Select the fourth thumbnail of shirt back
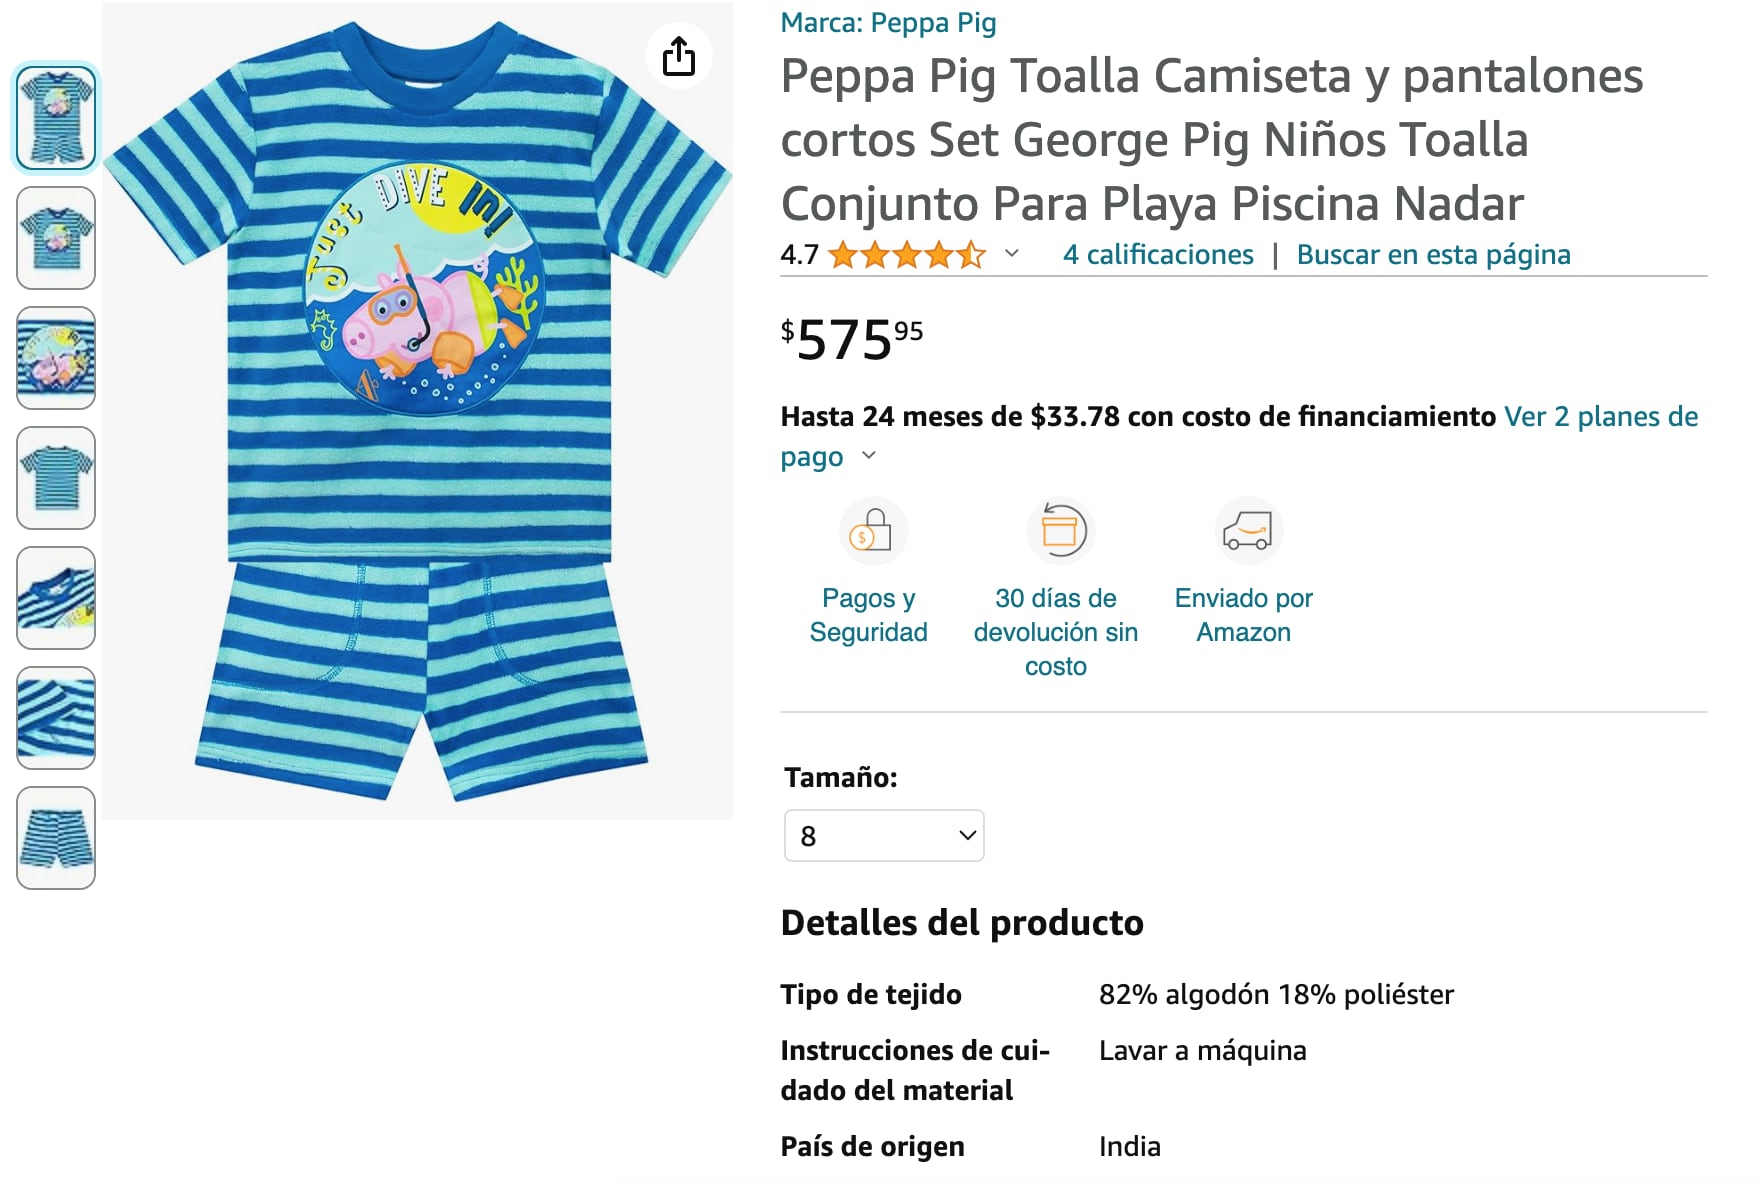Viewport: 1760px width, 1184px height. coord(56,478)
